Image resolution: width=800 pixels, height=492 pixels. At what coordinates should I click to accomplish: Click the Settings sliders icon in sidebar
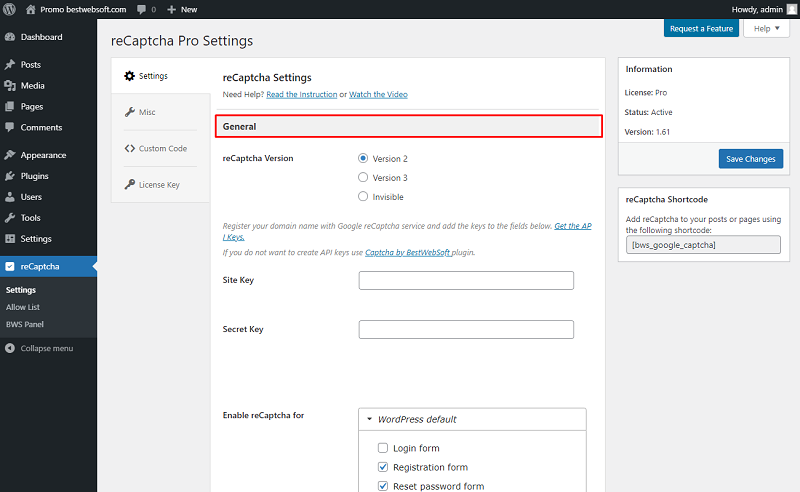click(x=10, y=238)
